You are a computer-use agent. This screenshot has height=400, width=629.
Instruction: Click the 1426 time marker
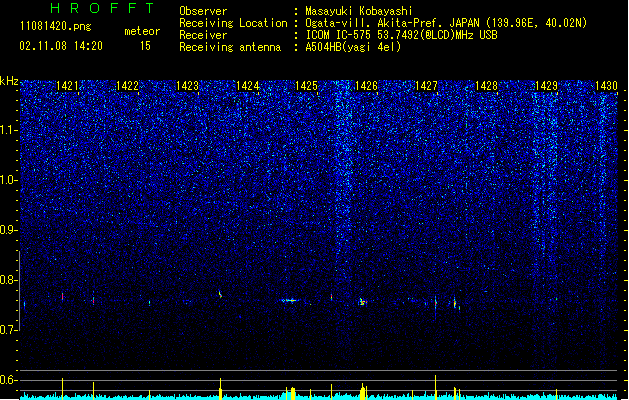(366, 86)
